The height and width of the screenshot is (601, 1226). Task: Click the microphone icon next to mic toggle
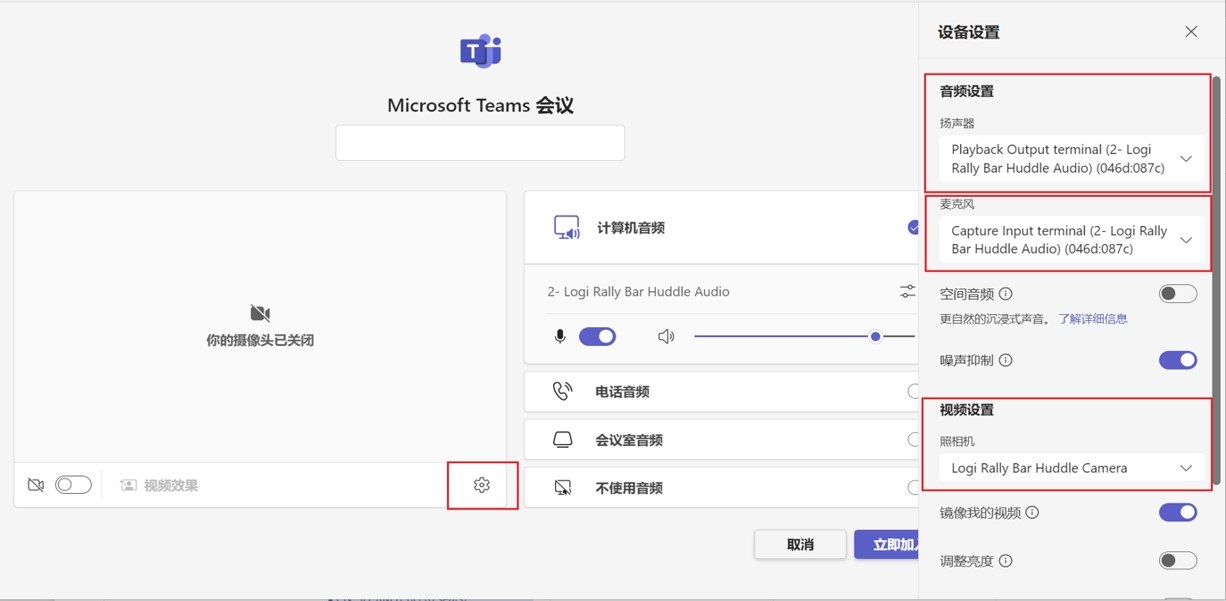click(x=560, y=337)
